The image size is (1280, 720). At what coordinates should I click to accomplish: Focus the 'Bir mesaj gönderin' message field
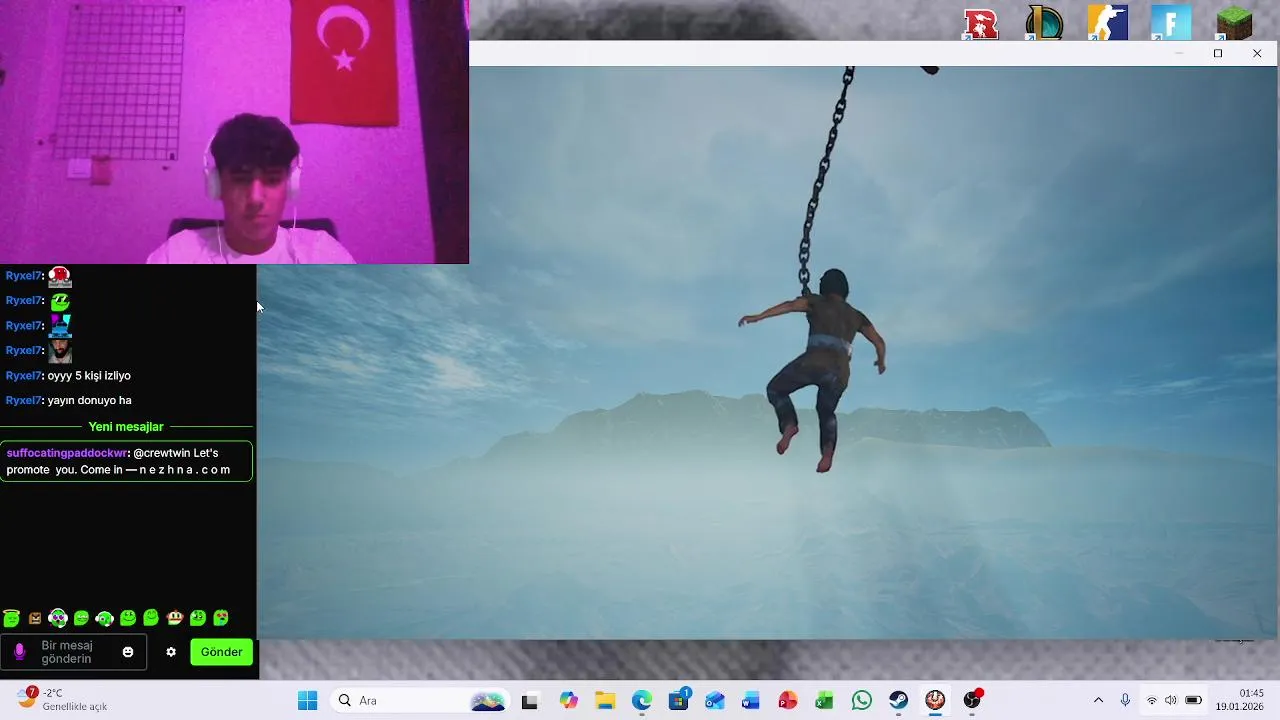coord(73,652)
